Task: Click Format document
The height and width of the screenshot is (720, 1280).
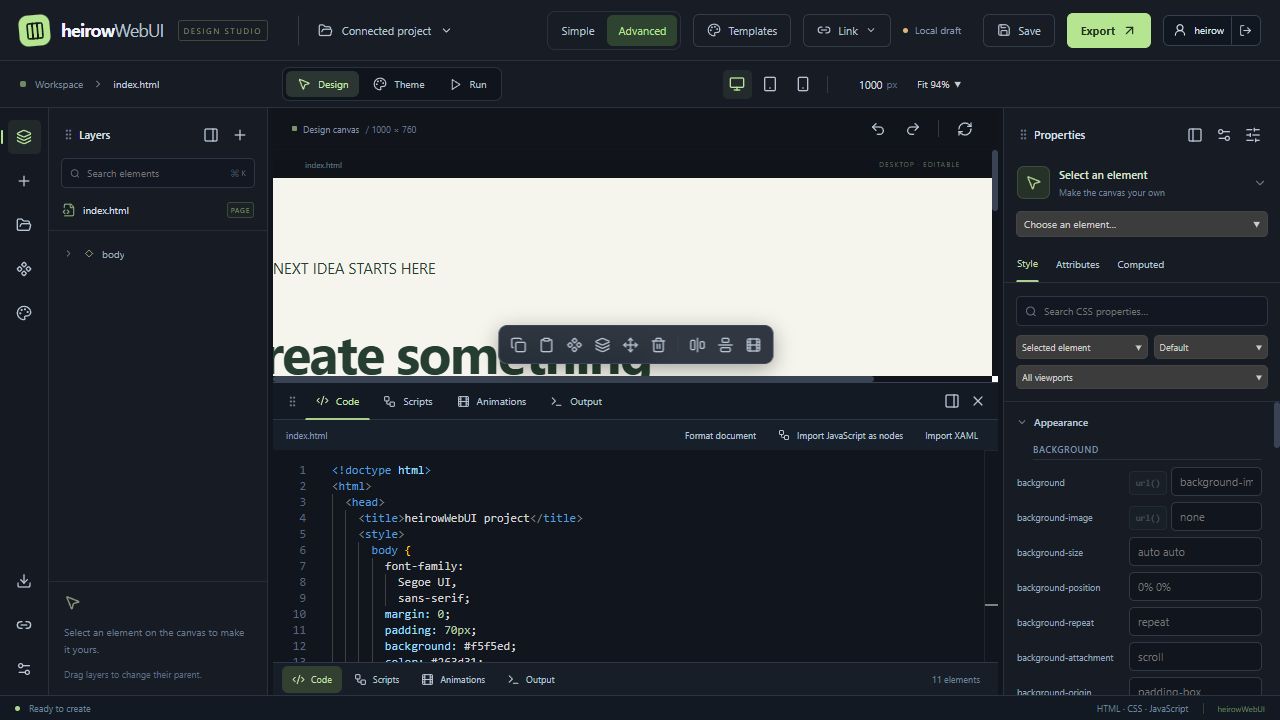Action: [720, 436]
